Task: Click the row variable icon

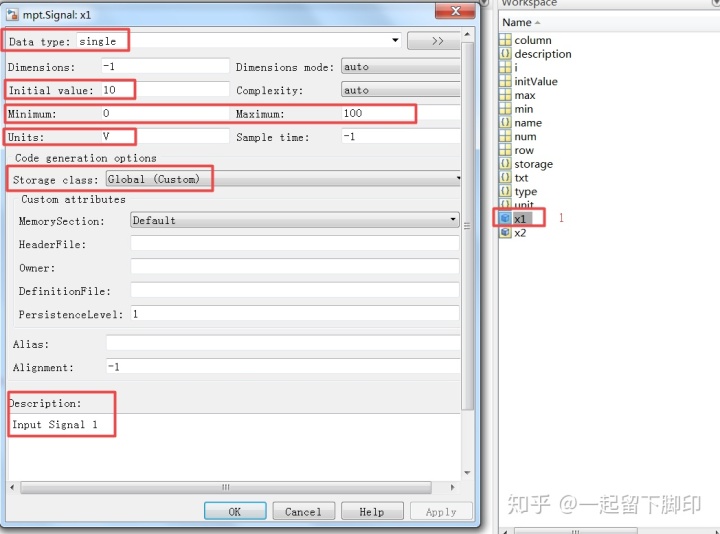Action: 505,150
